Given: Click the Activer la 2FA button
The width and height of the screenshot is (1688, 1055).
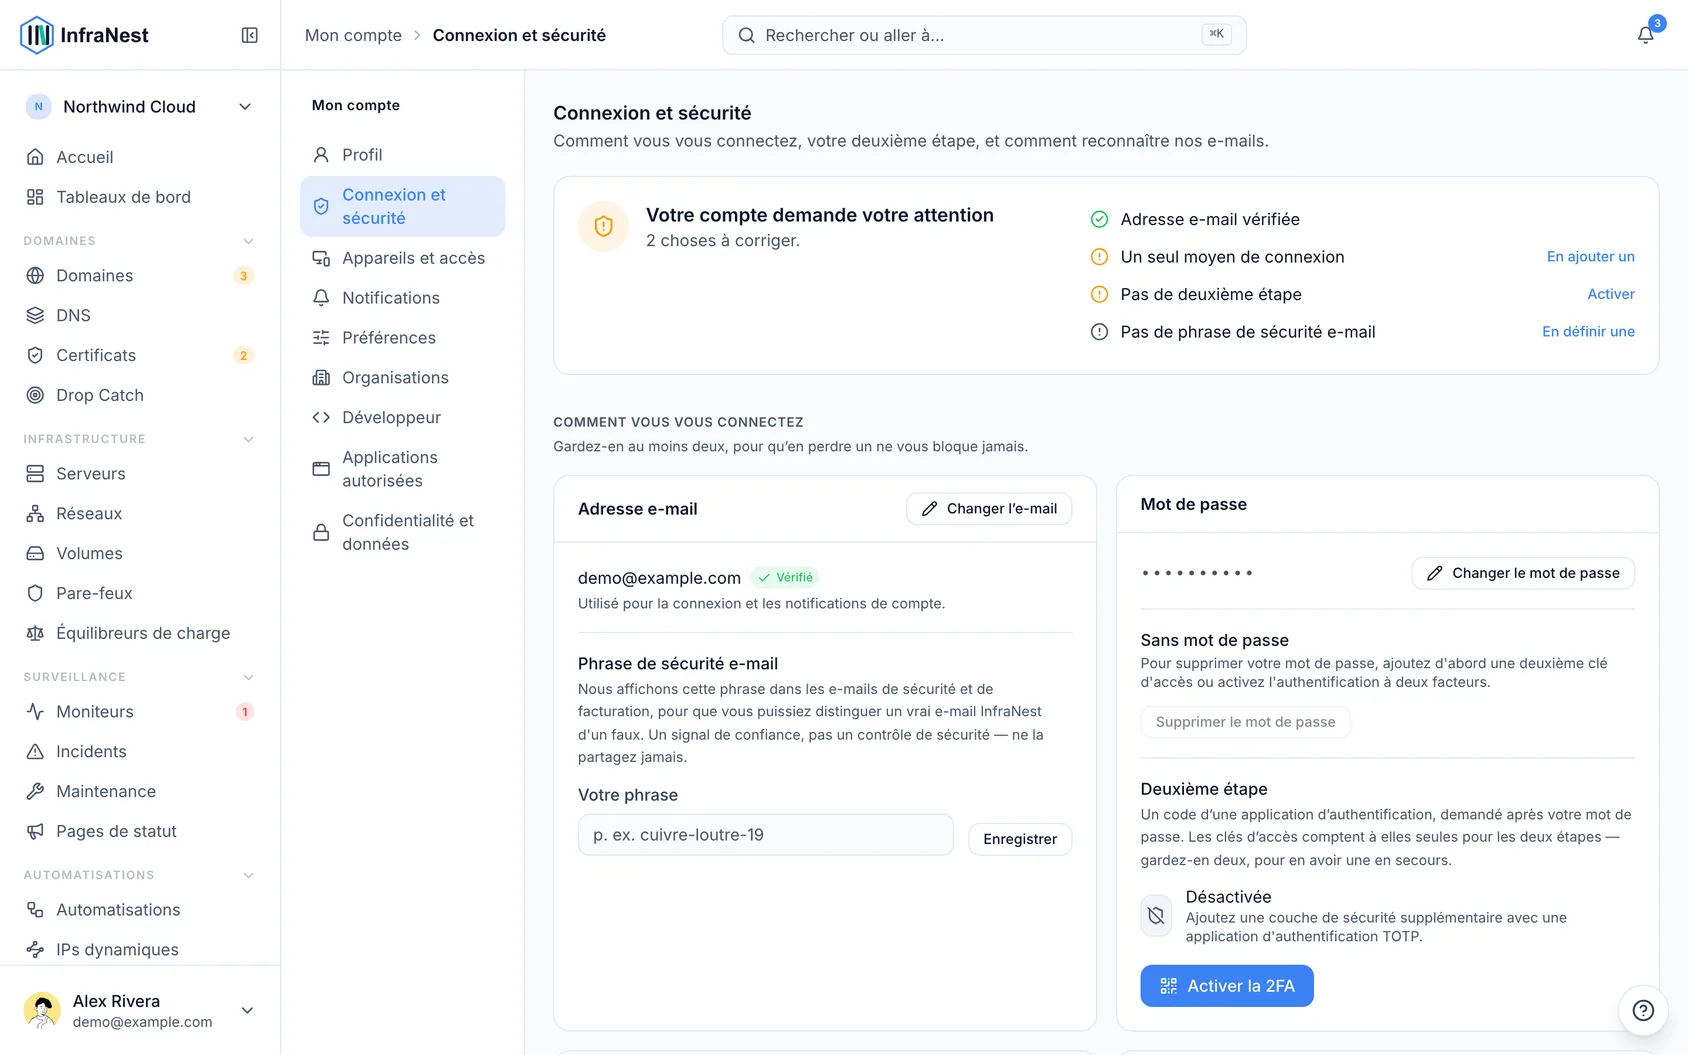Looking at the screenshot, I should coord(1227,986).
